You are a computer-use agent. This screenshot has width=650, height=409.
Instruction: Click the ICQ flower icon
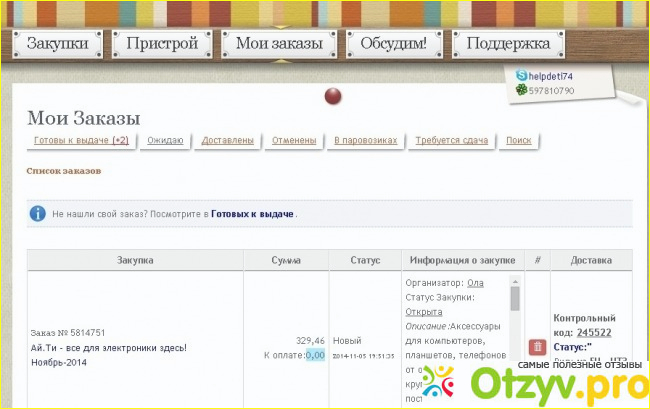pos(521,91)
